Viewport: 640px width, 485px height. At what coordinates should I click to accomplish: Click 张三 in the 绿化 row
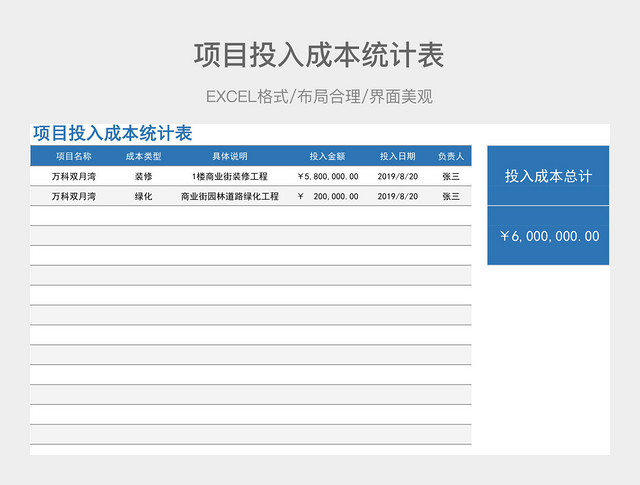[451, 196]
